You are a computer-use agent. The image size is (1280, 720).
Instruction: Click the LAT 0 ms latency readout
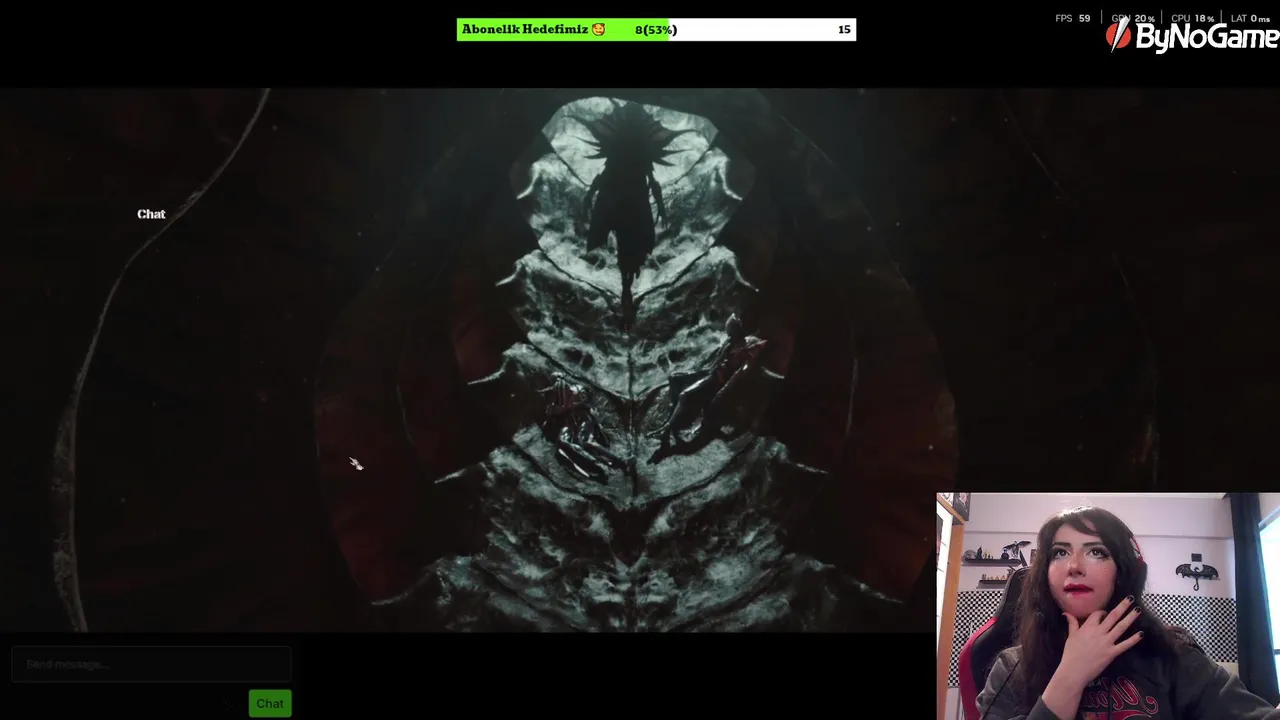(1250, 18)
